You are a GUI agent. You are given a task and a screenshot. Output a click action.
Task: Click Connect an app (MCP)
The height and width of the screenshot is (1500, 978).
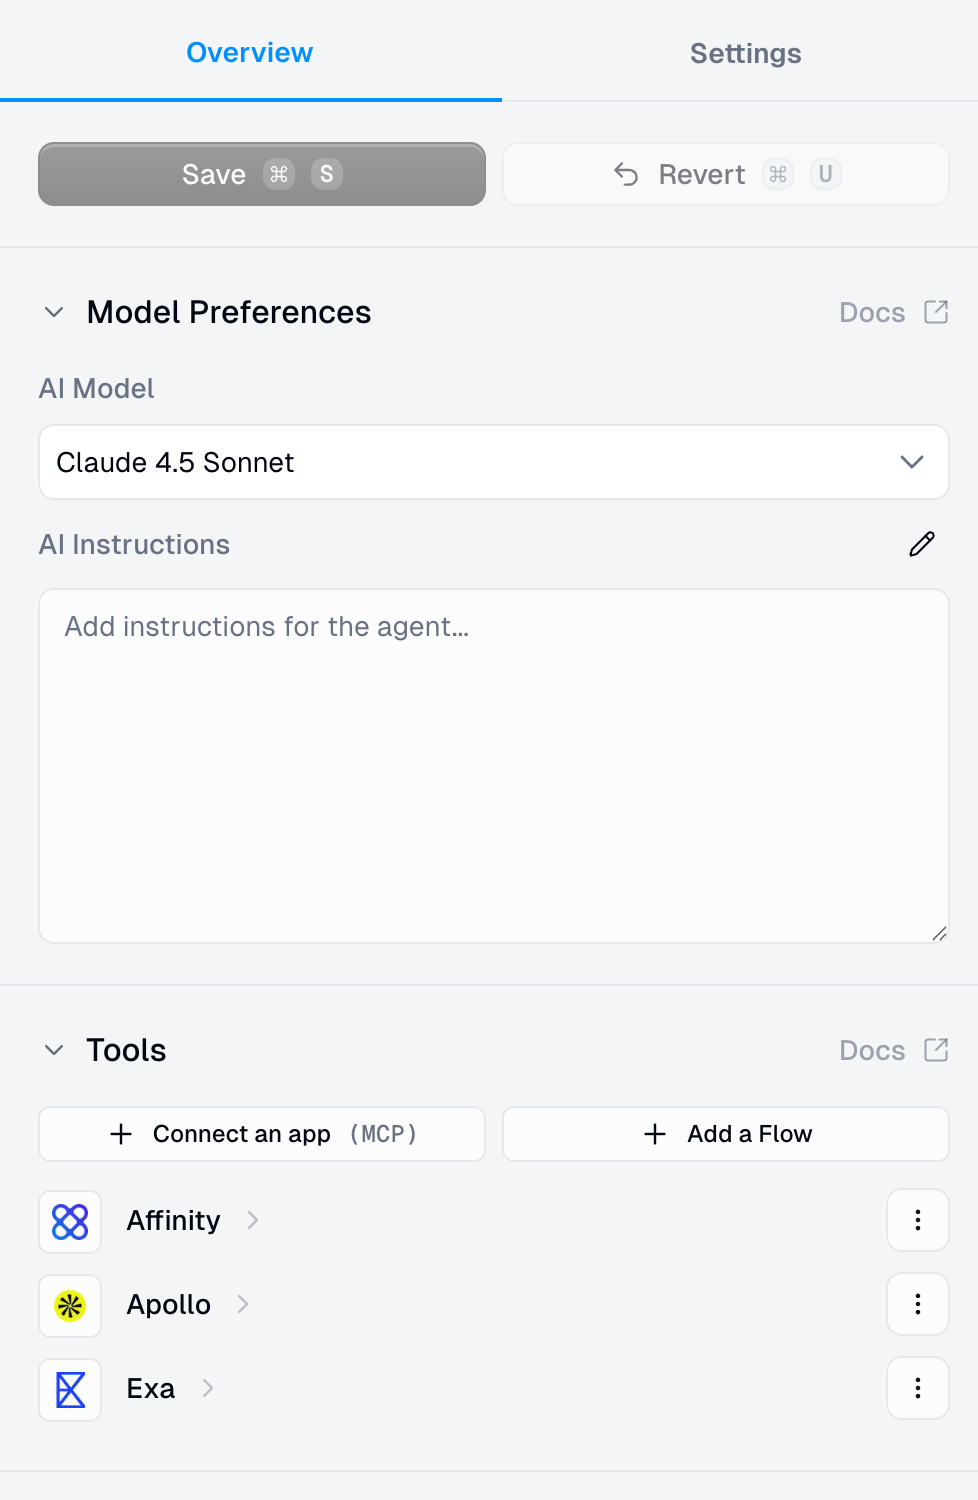[x=261, y=1134]
